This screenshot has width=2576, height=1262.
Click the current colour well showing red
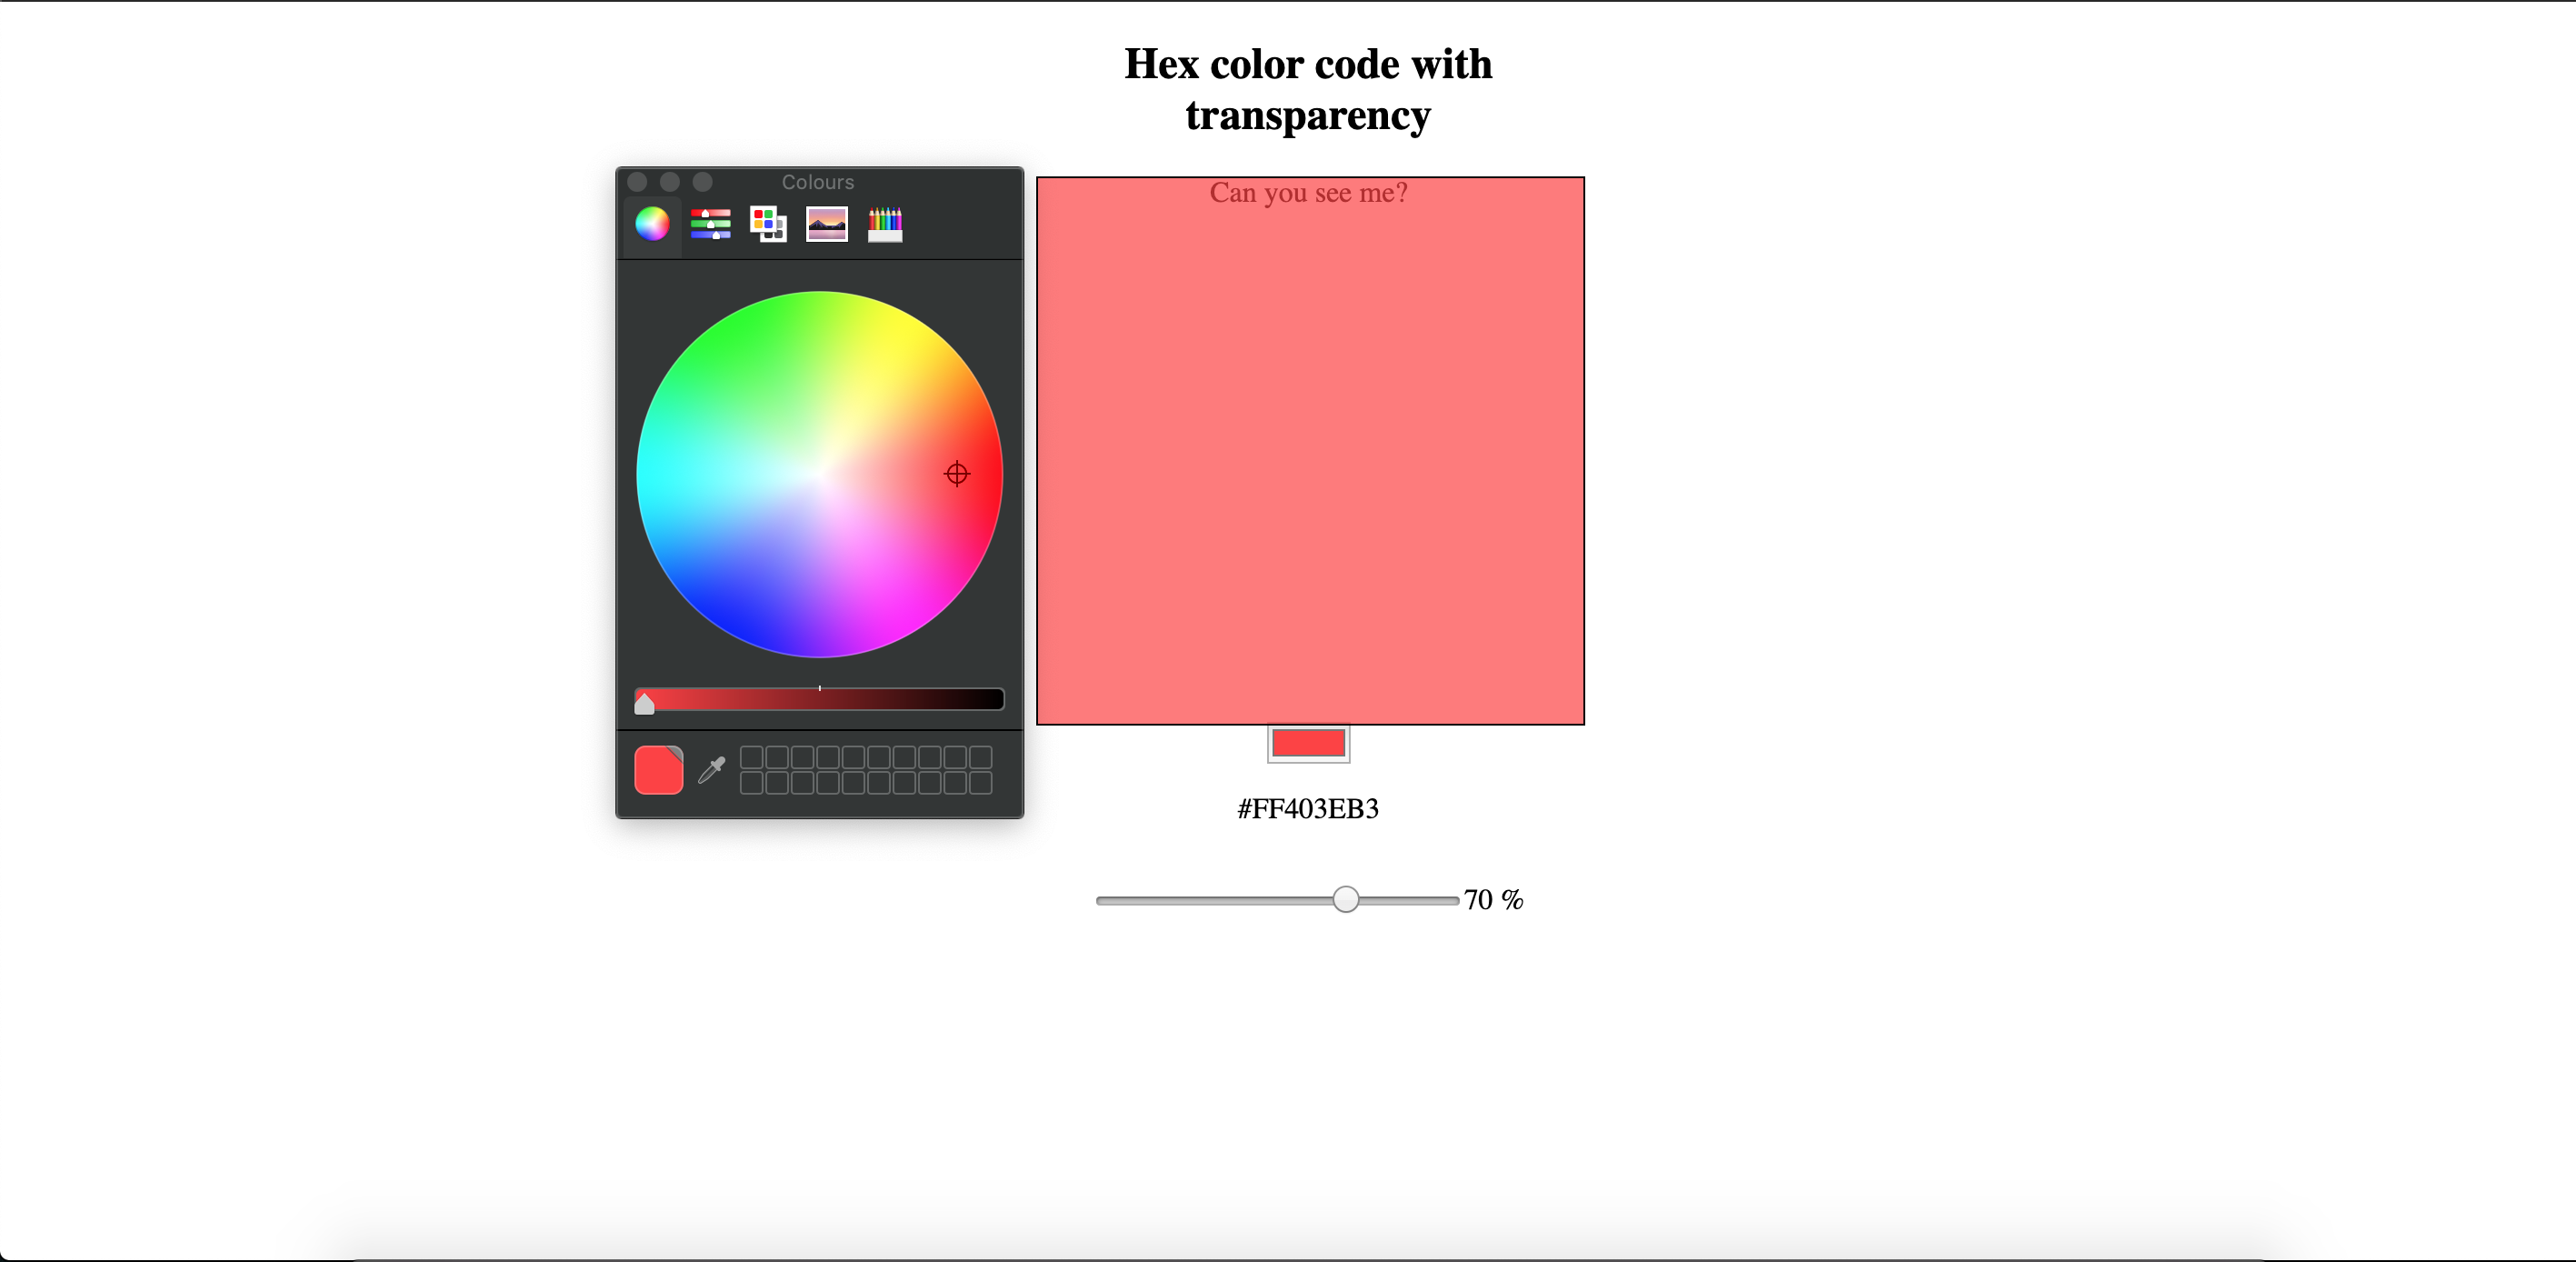coord(658,770)
